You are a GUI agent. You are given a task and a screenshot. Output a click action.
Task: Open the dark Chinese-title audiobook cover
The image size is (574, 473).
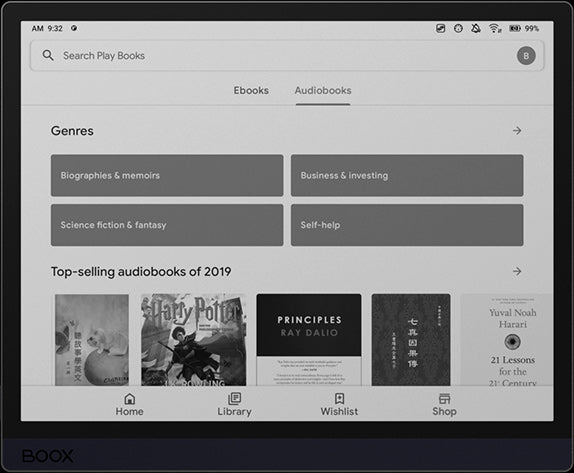tap(411, 340)
